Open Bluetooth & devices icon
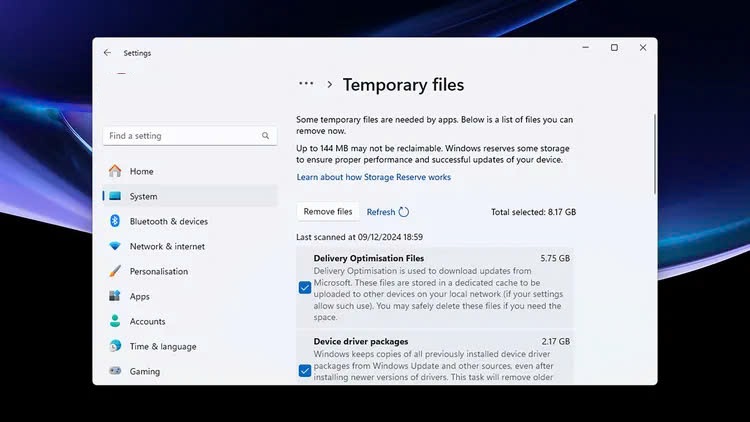This screenshot has width=750, height=422. point(115,221)
